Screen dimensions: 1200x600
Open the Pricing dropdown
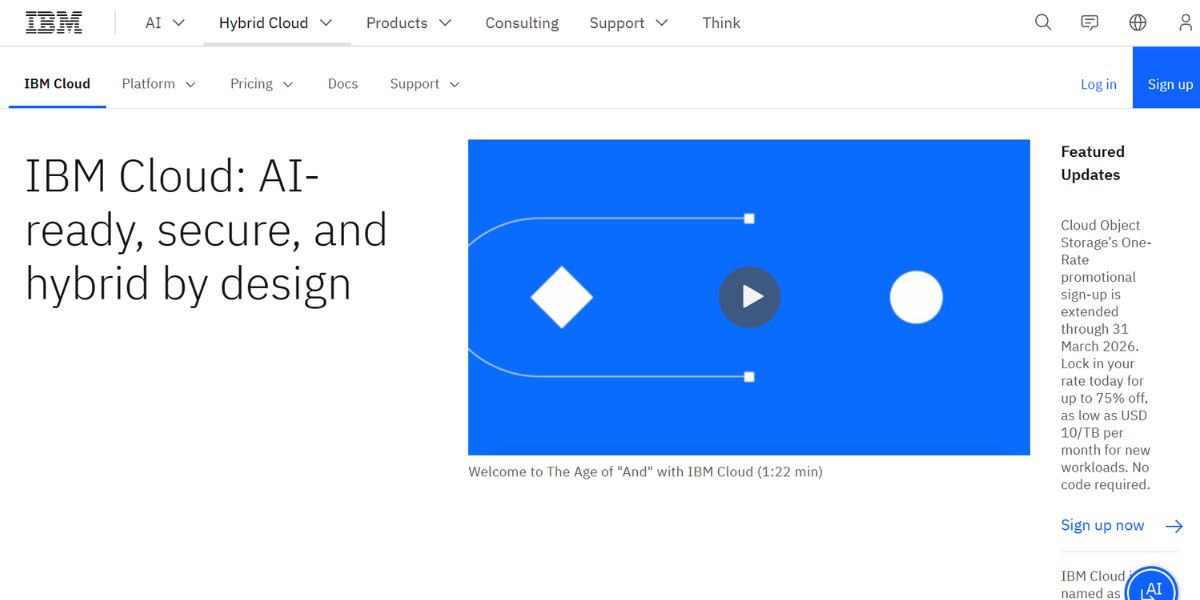click(262, 84)
